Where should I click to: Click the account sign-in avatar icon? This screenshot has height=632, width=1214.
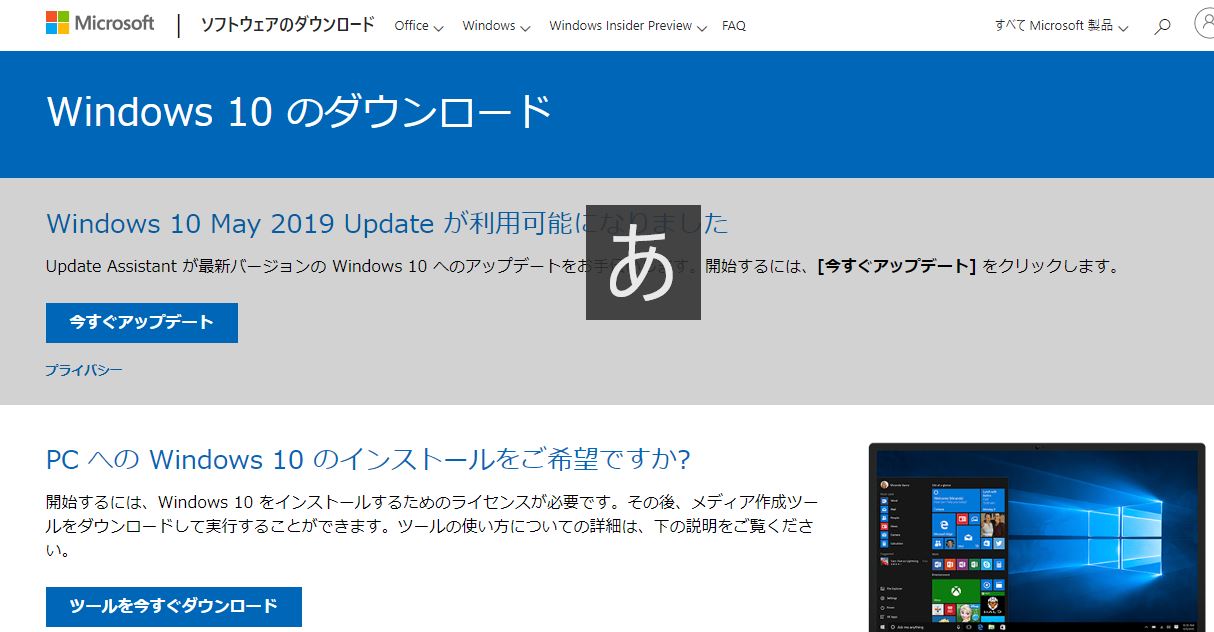1204,25
